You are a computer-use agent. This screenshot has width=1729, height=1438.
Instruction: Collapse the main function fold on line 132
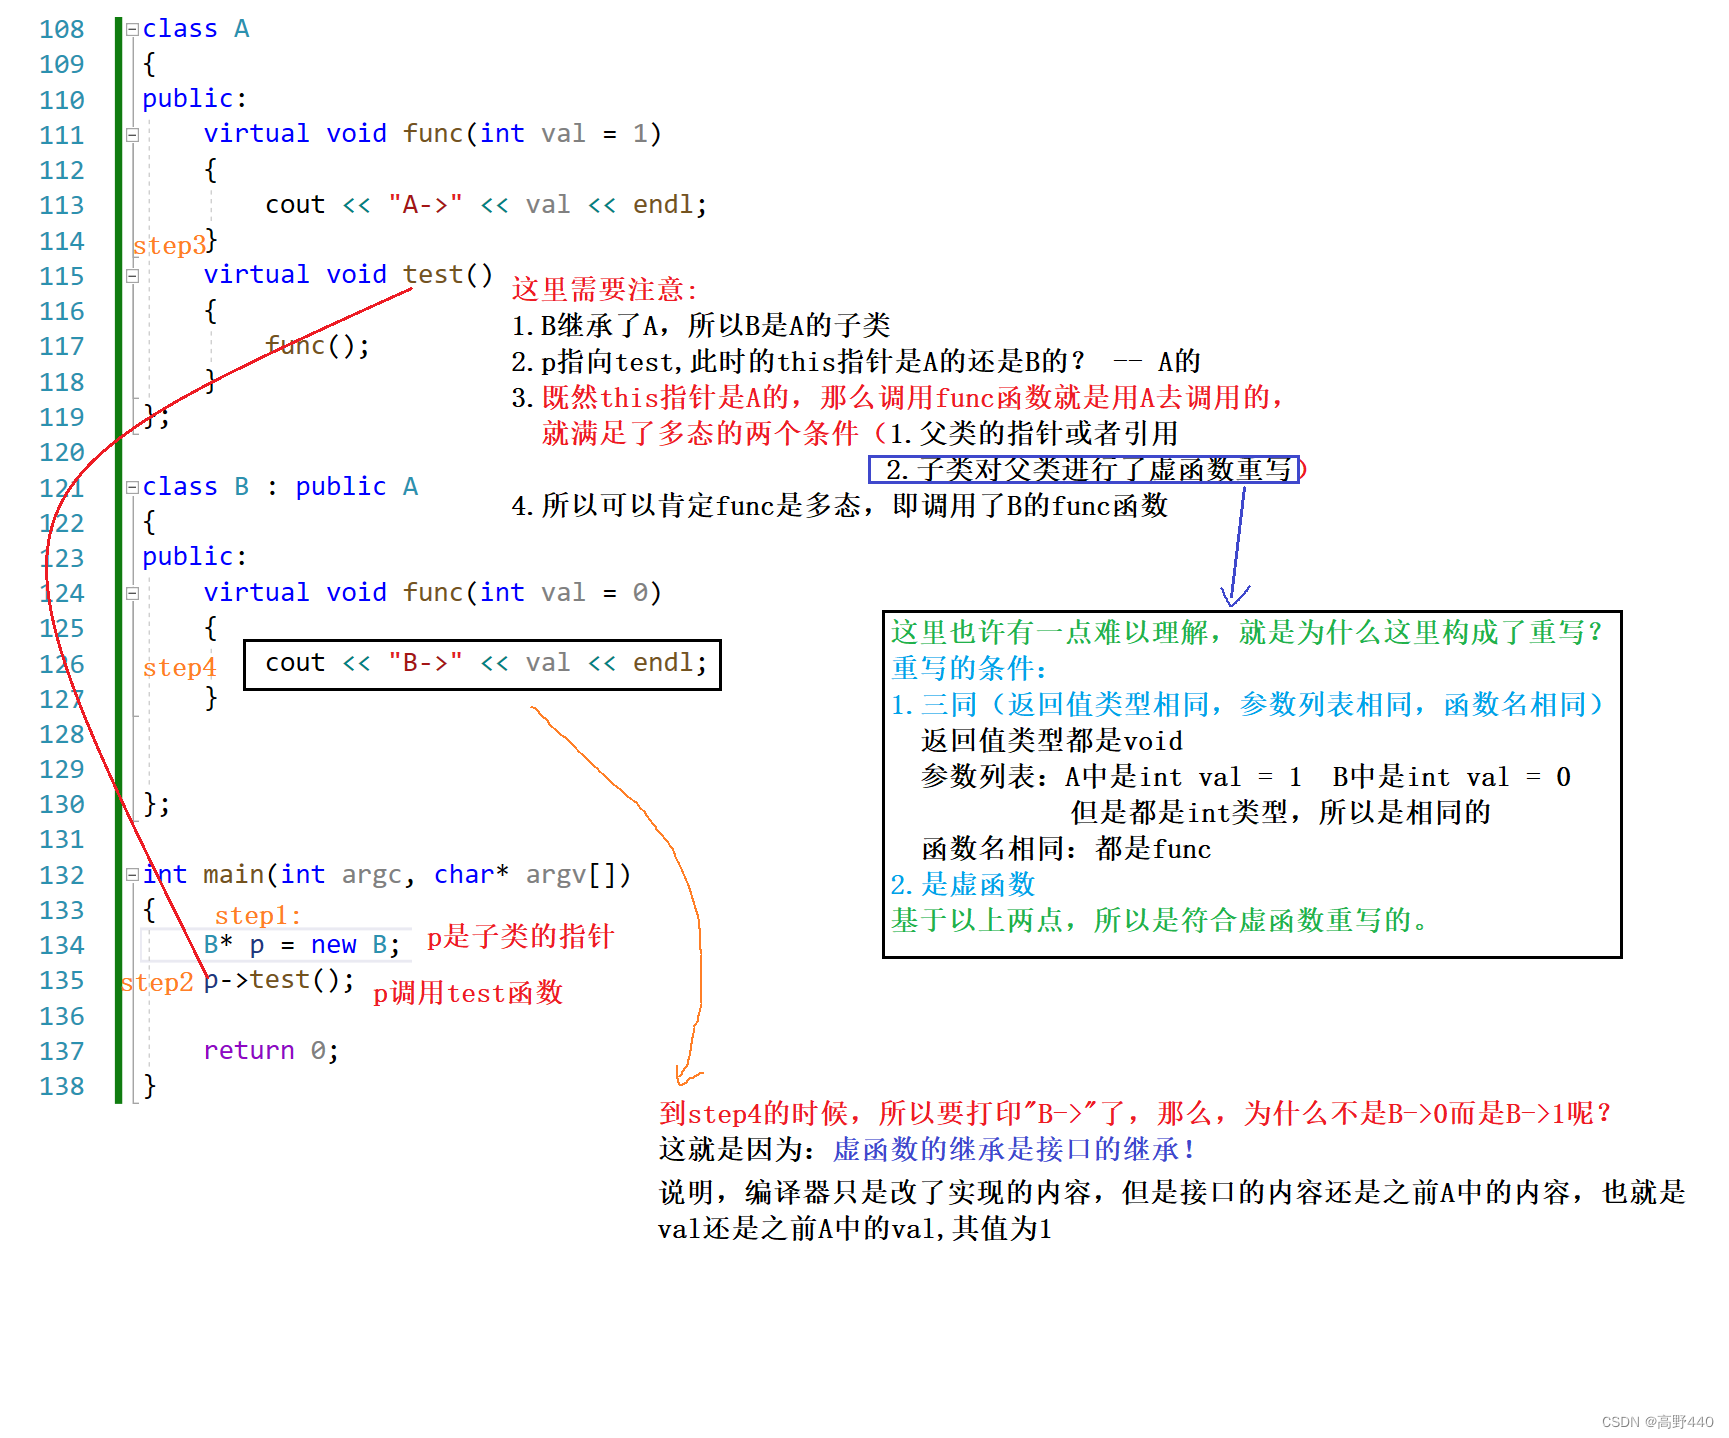[x=132, y=875]
